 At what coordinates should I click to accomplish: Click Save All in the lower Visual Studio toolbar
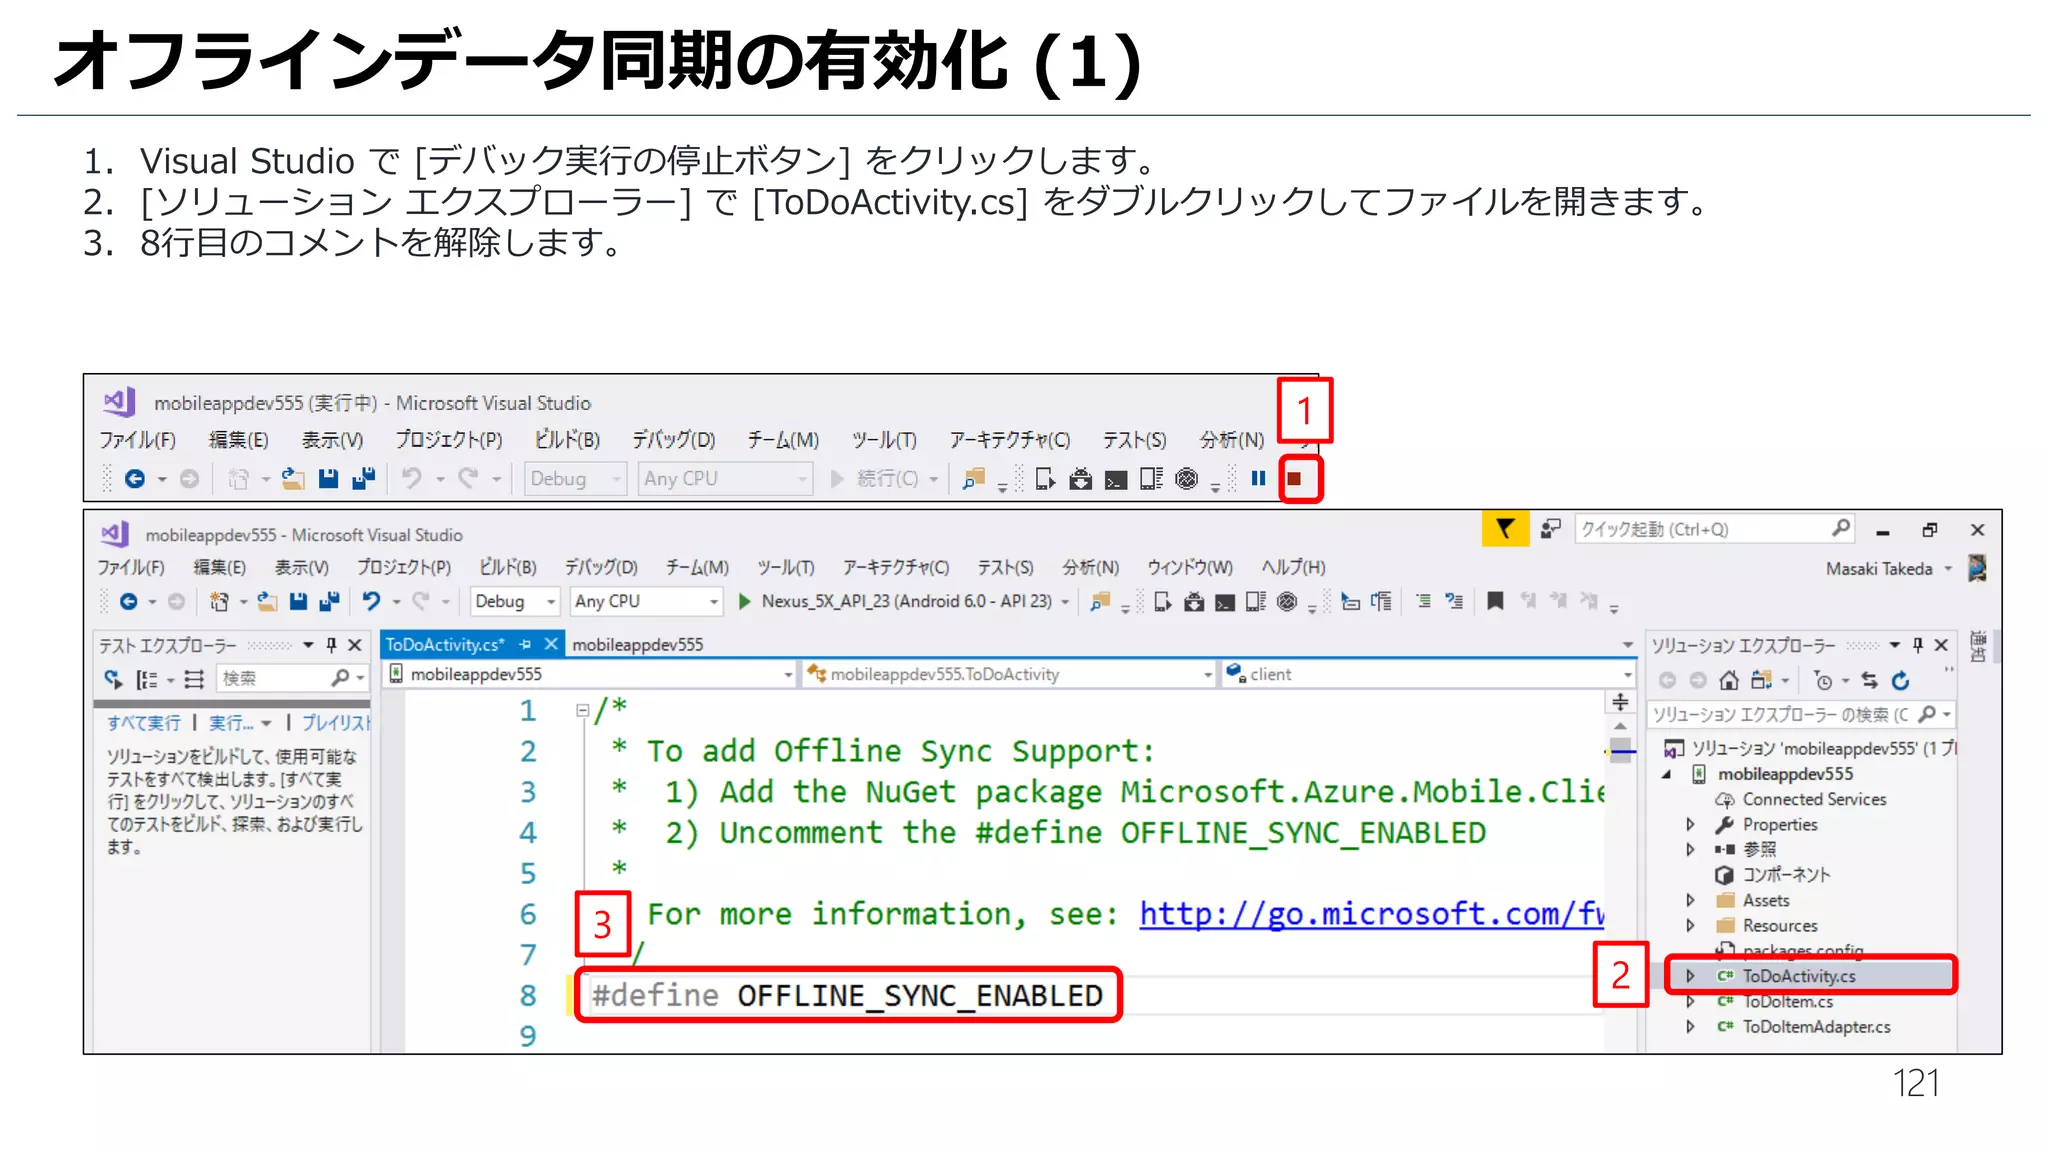point(329,601)
